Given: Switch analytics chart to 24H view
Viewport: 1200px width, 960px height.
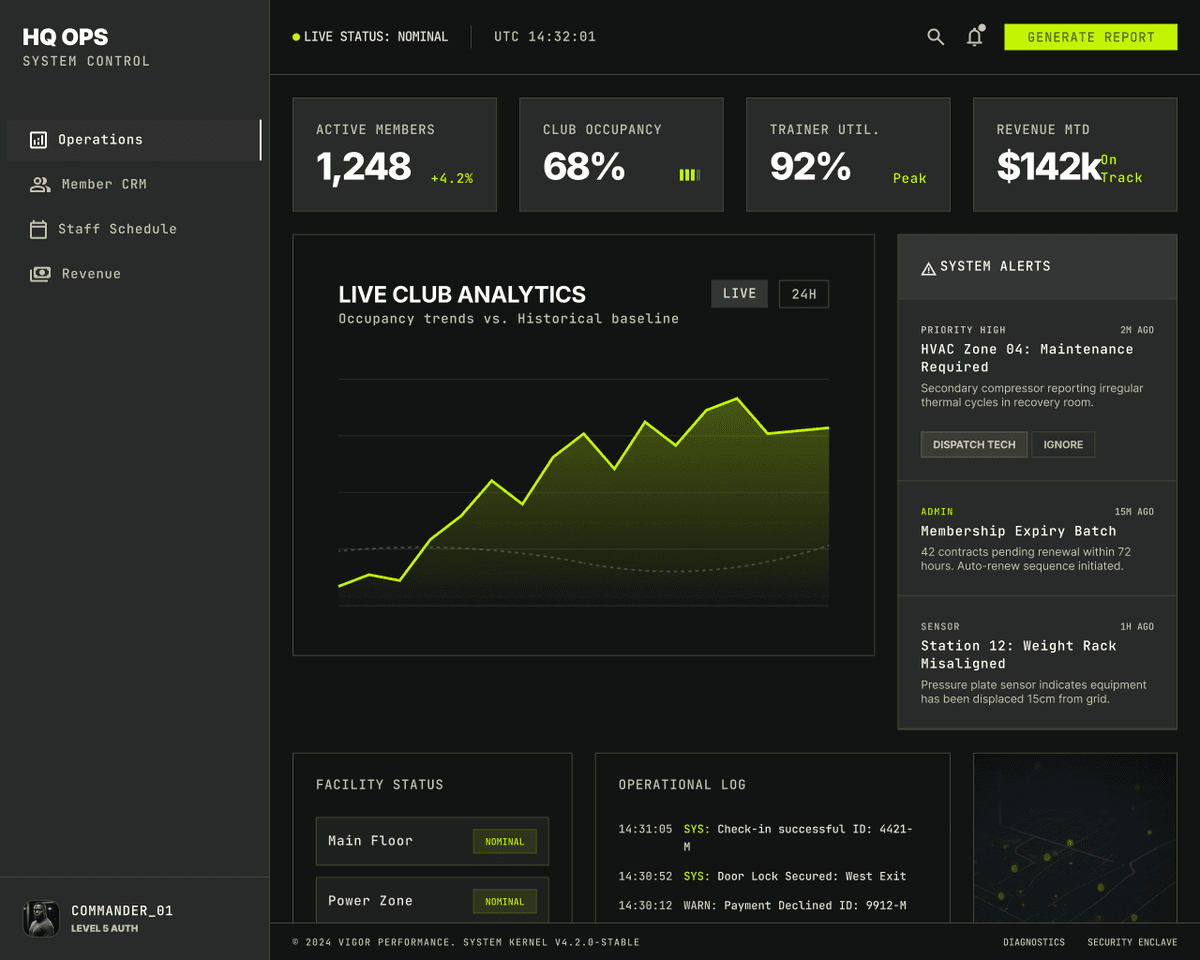Looking at the screenshot, I should [x=804, y=294].
